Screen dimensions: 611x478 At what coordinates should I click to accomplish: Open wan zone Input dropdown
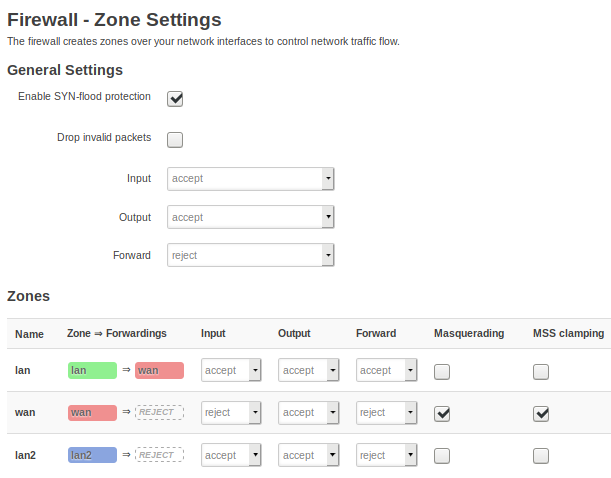(x=231, y=413)
